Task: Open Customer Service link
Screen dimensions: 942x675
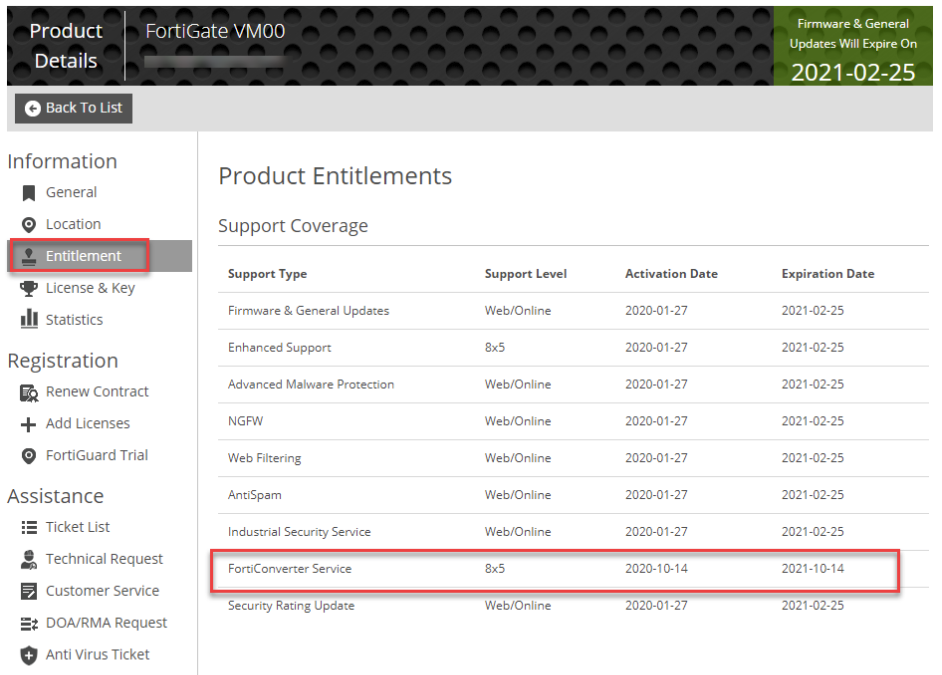Action: coord(102,590)
